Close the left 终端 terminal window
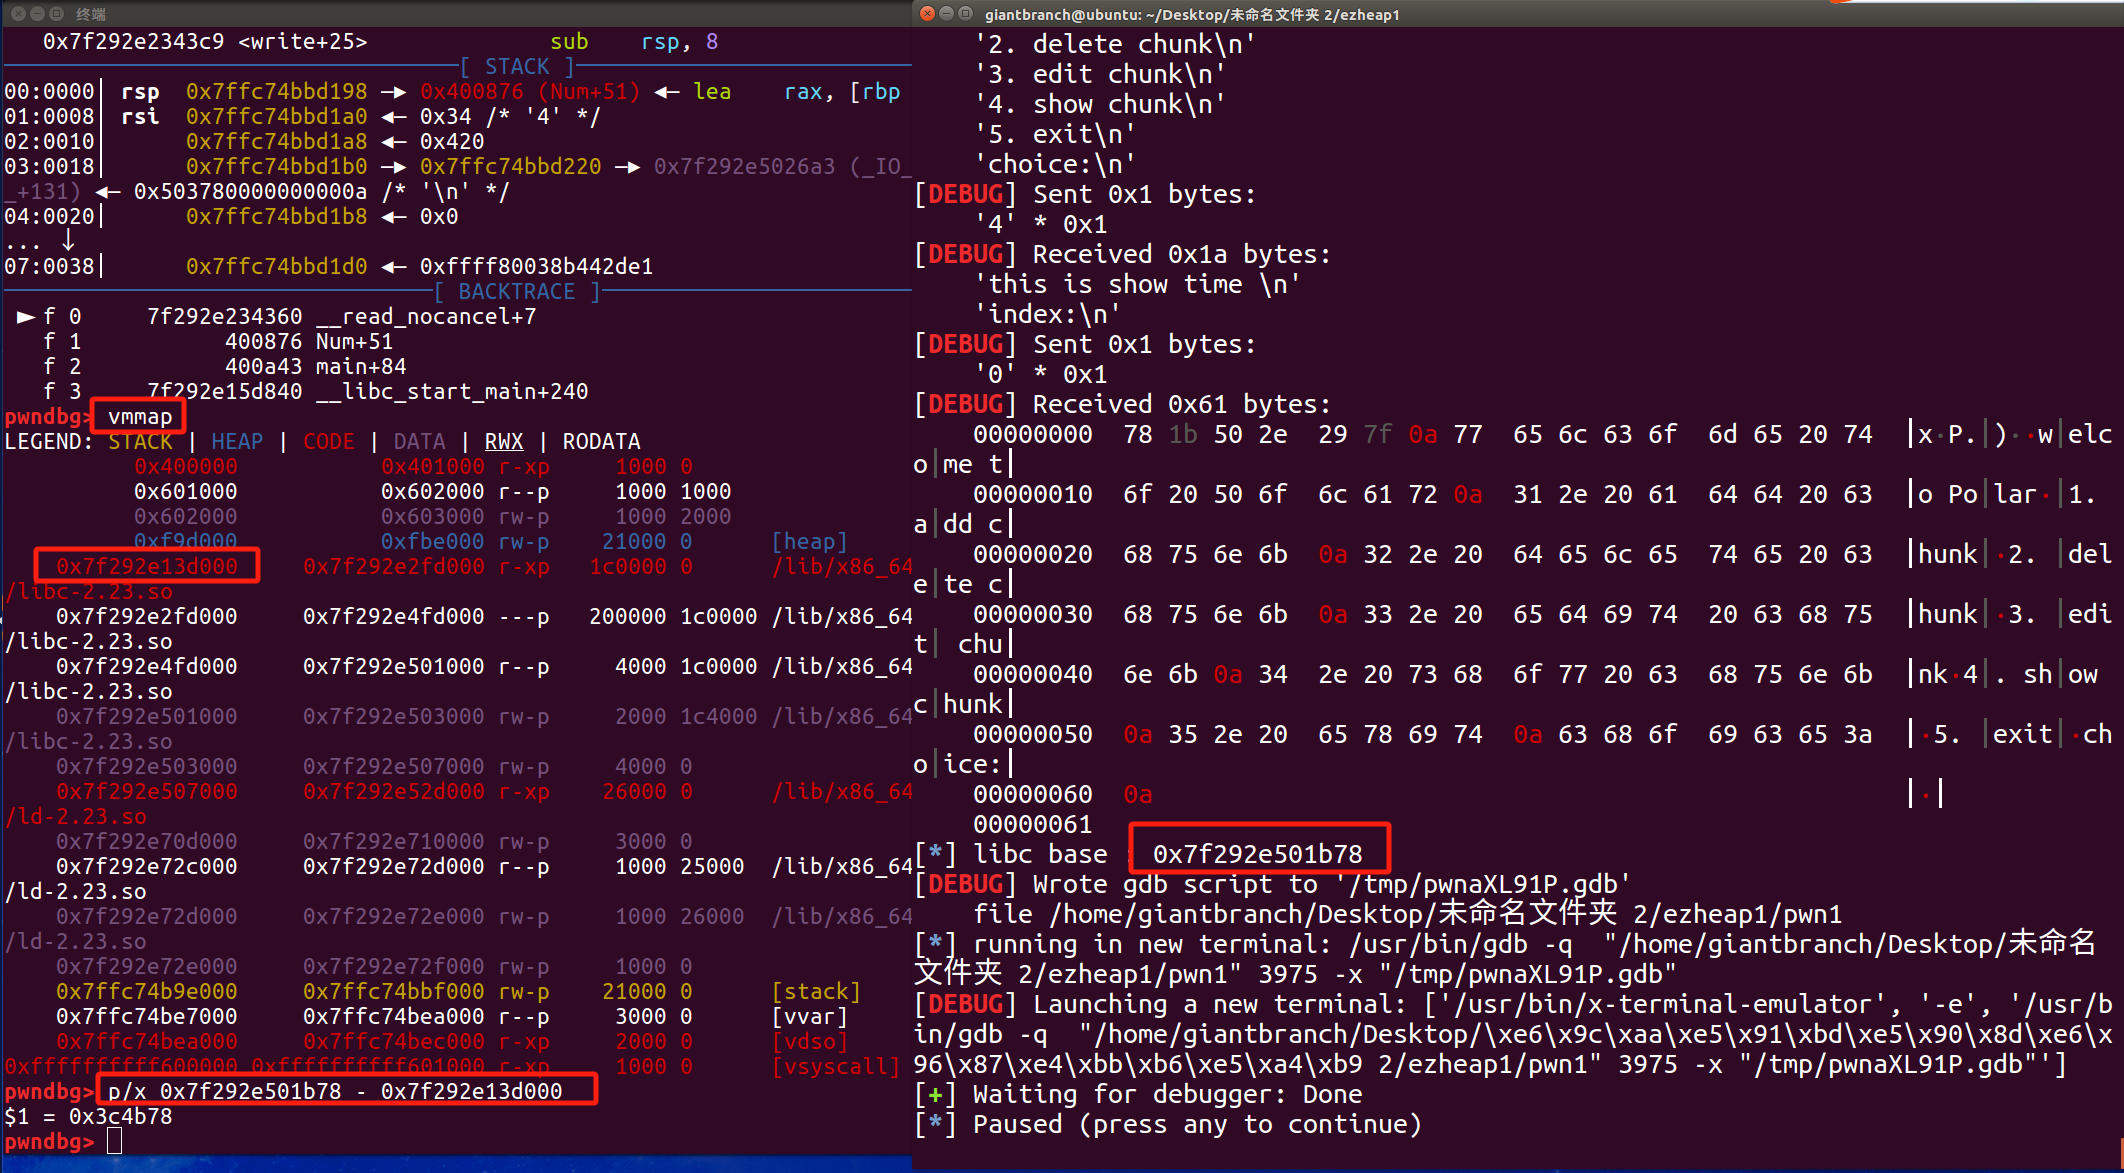The image size is (2124, 1173). click(x=18, y=13)
